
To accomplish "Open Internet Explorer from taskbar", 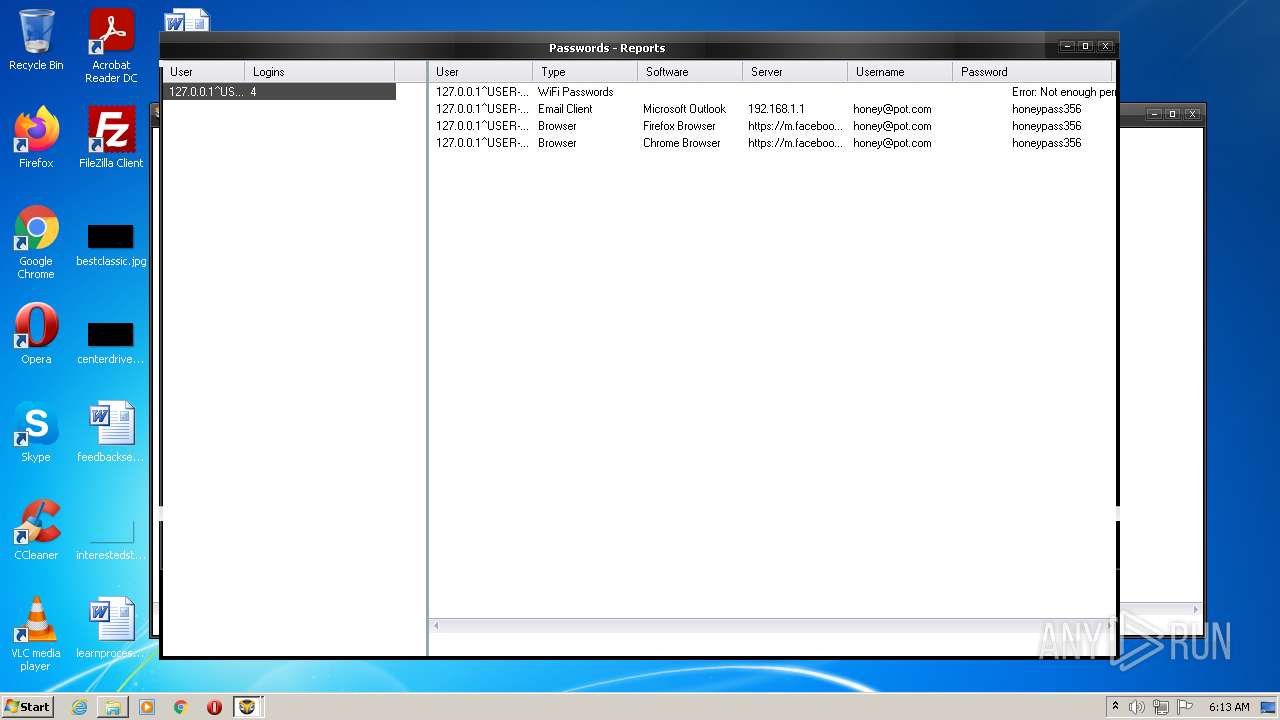I will (x=79, y=707).
